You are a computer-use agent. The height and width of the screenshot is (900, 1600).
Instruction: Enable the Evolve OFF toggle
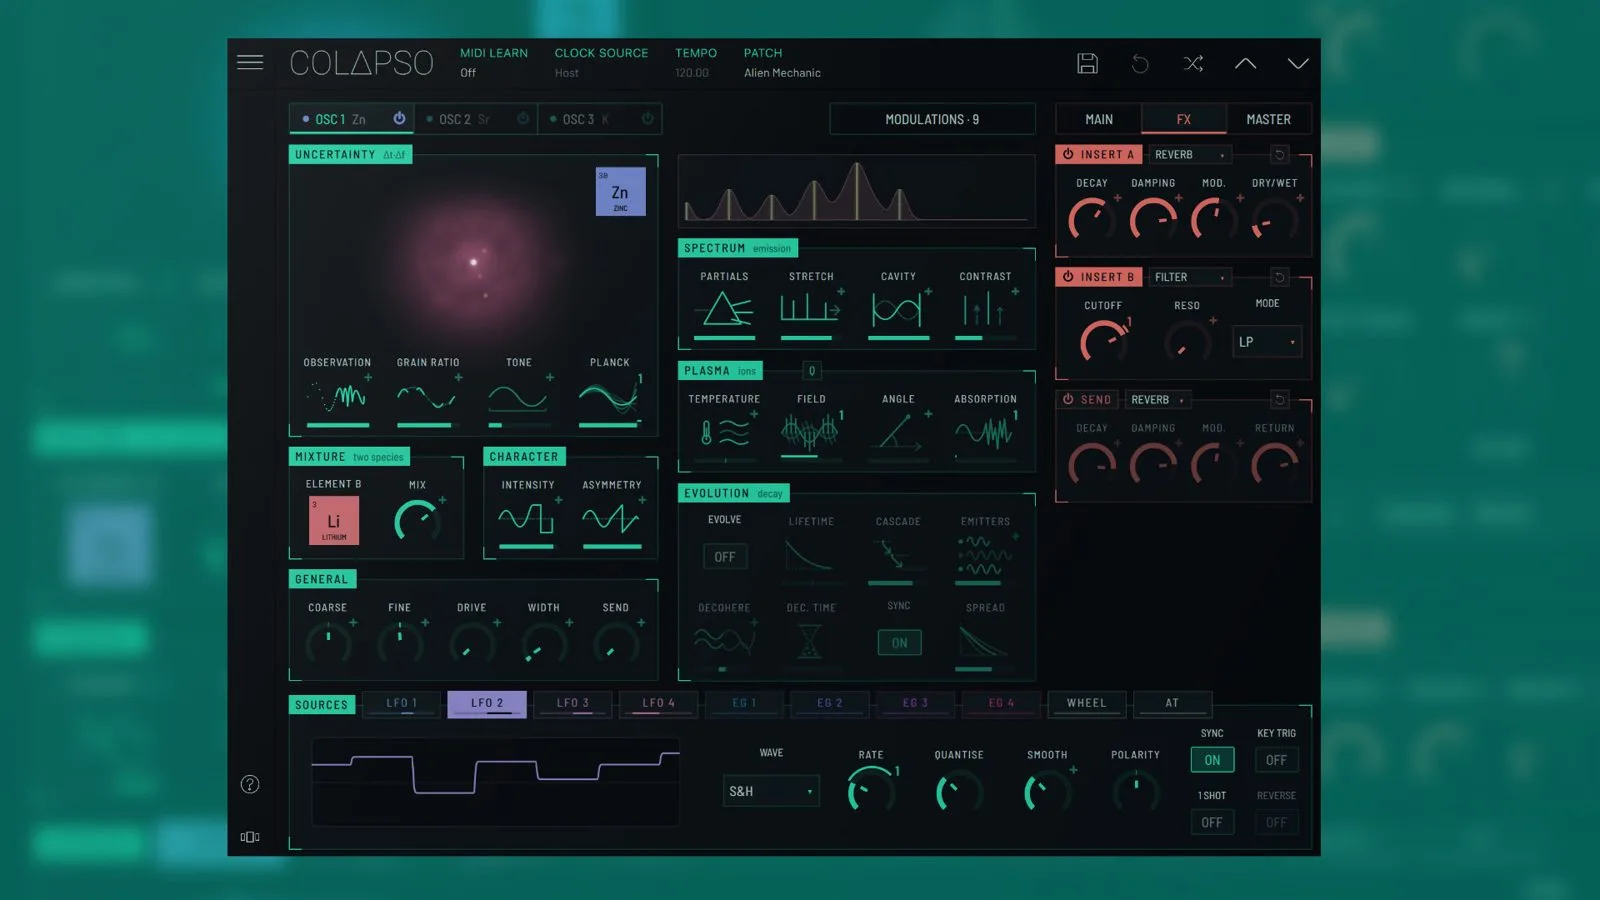pyautogui.click(x=724, y=556)
